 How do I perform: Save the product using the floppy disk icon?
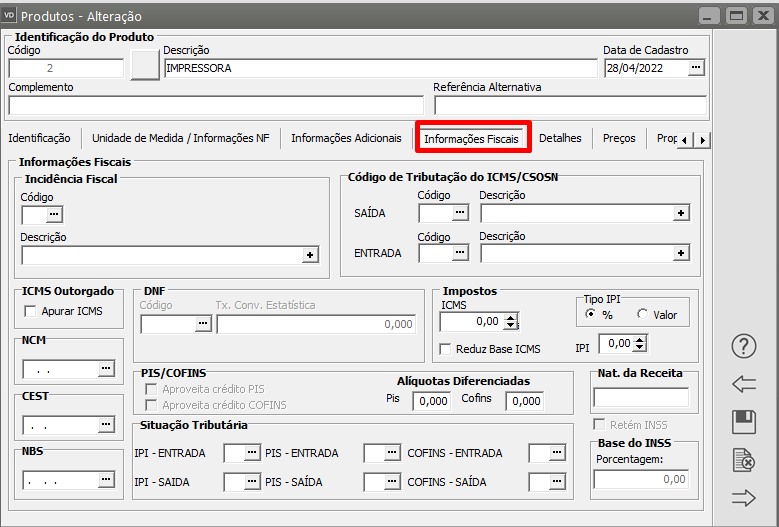click(744, 422)
